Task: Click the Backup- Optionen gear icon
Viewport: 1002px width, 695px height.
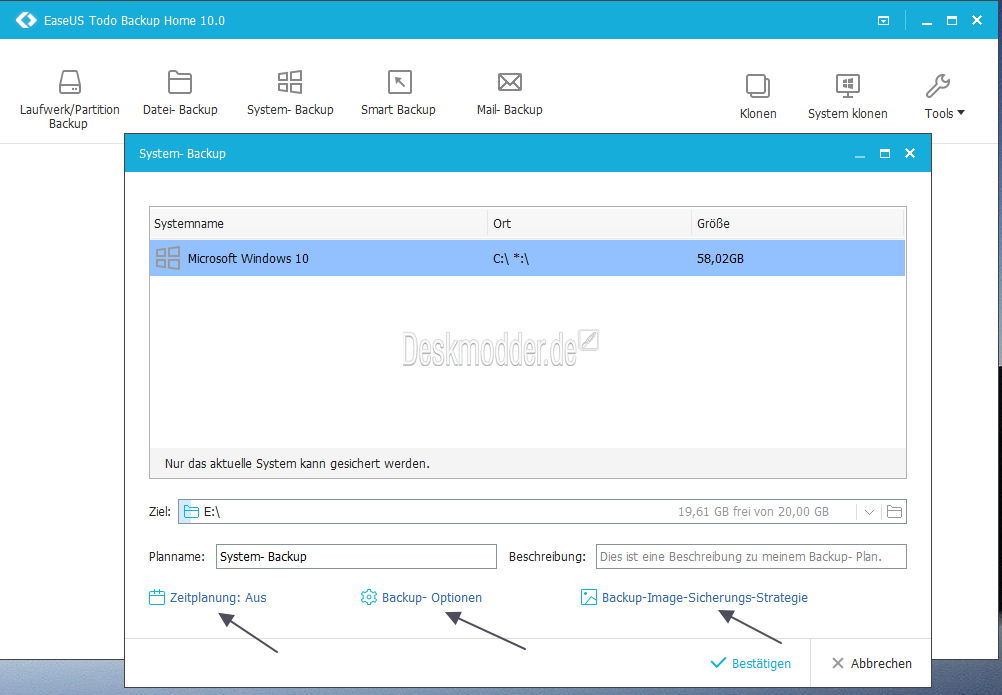Action: click(x=369, y=597)
